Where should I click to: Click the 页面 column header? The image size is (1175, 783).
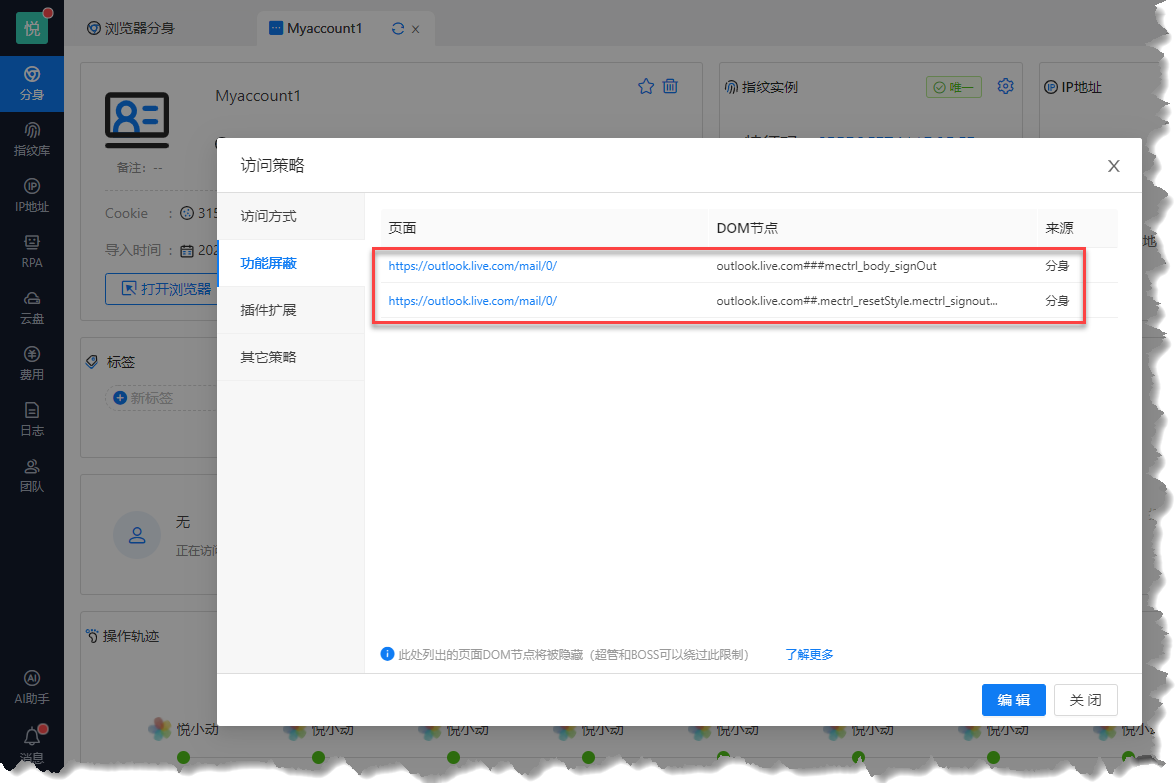402,228
